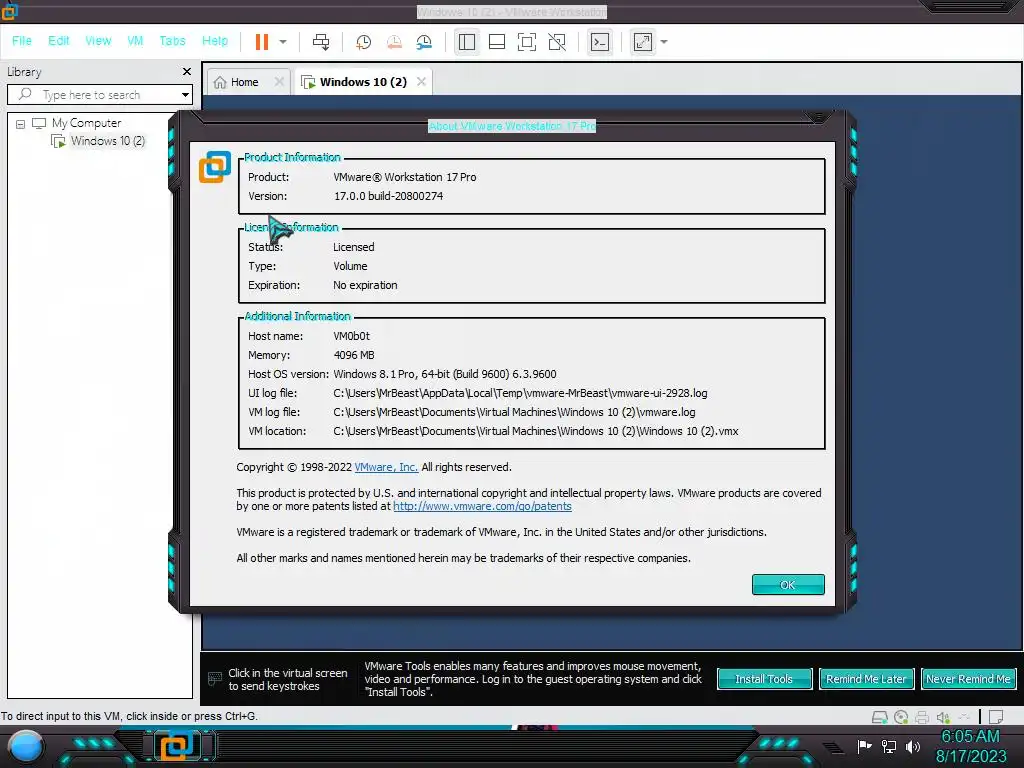This screenshot has height=768, width=1024.
Task: Click the Remind Me Later button
Action: click(x=866, y=679)
